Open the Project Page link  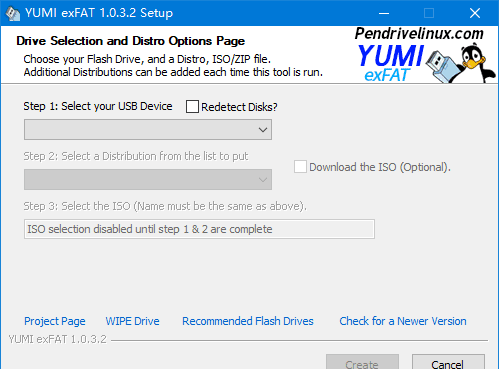tap(55, 321)
